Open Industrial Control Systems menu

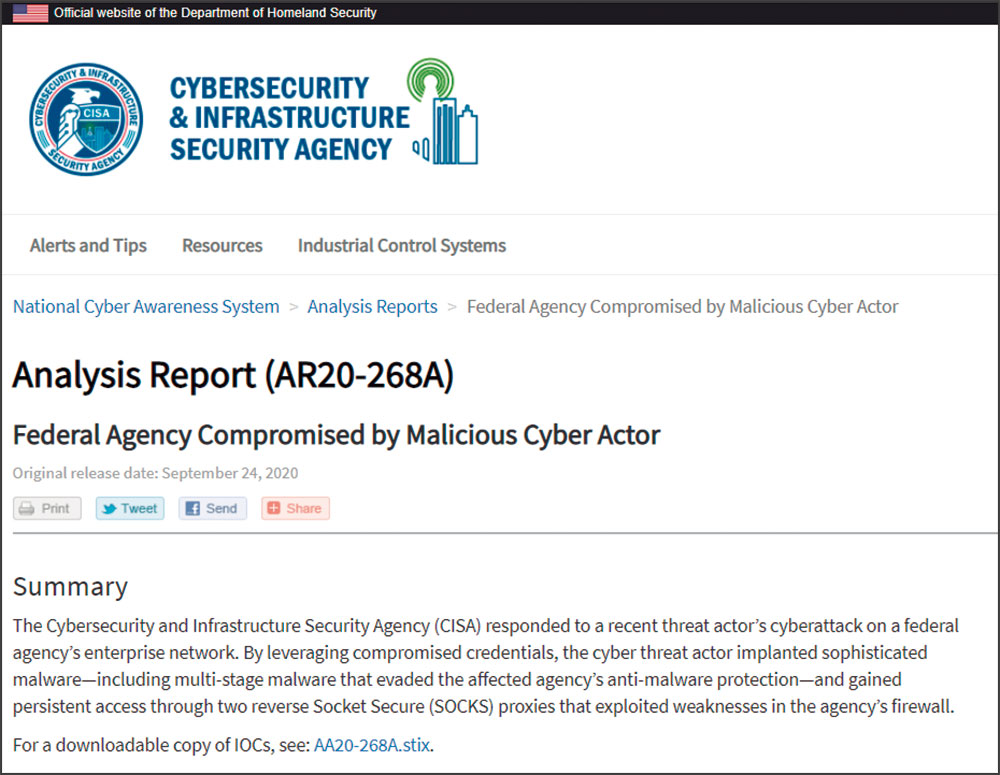point(402,246)
